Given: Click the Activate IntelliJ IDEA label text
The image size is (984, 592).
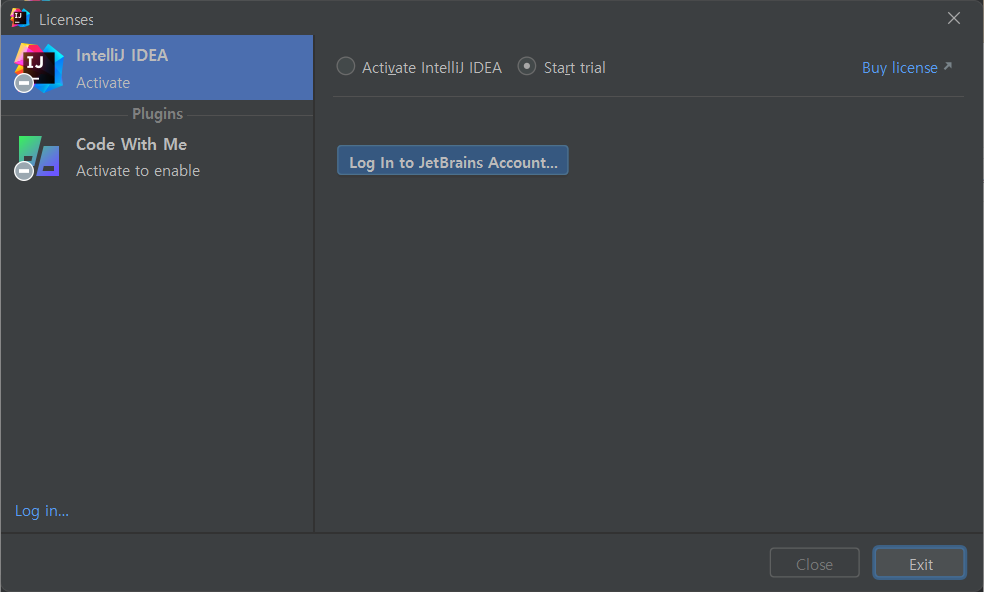Looking at the screenshot, I should coord(432,68).
